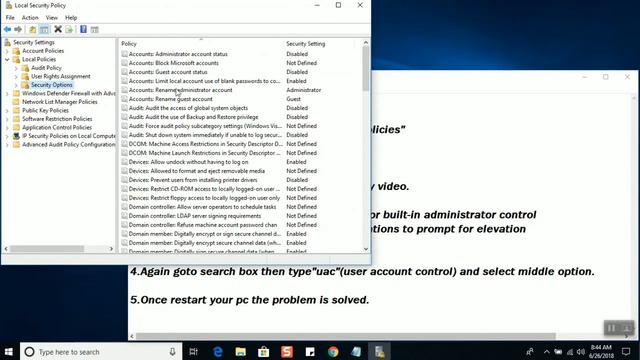The image size is (640, 360).
Task: Expand the Software Restriction Policies node arrow
Action: coord(7,119)
